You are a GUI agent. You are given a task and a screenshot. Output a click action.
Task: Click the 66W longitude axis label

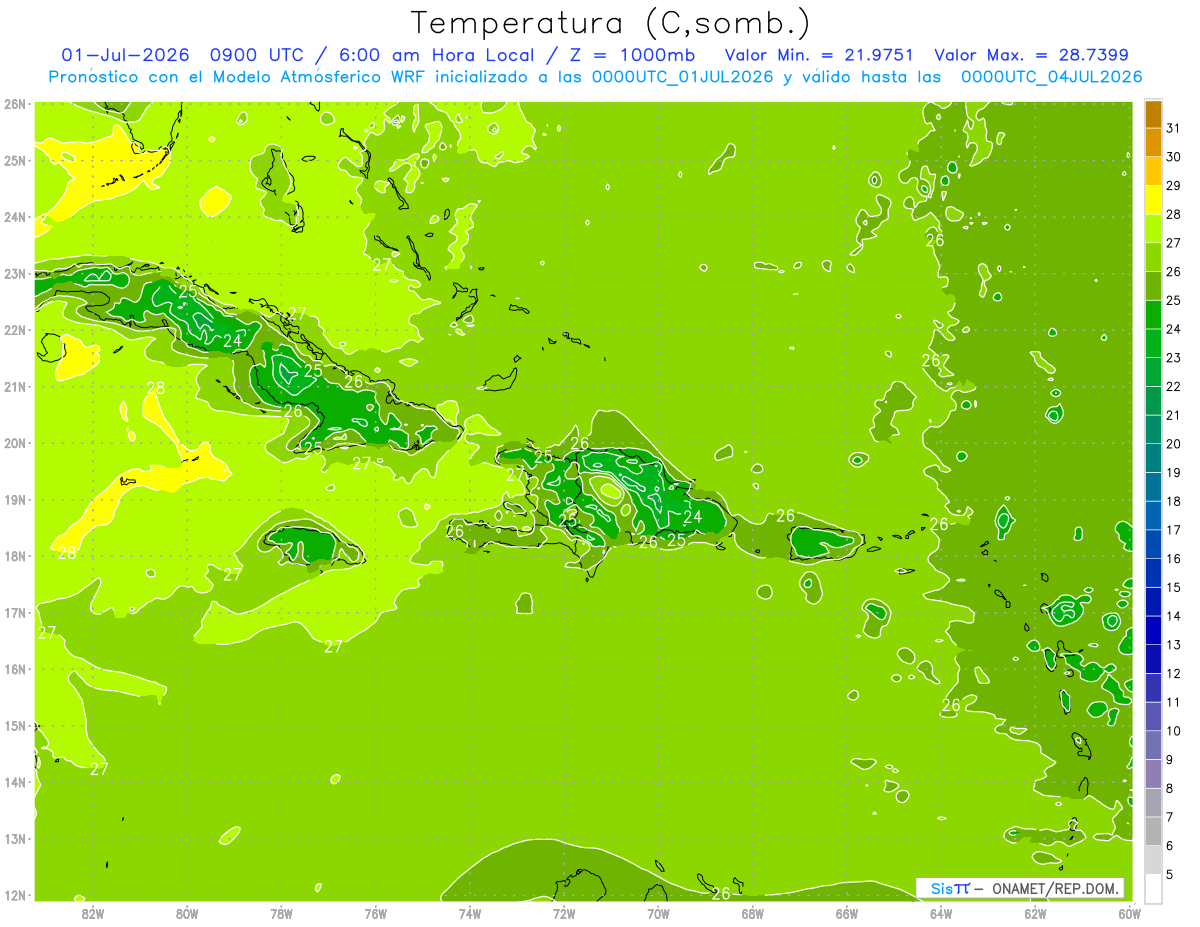[x=846, y=913]
